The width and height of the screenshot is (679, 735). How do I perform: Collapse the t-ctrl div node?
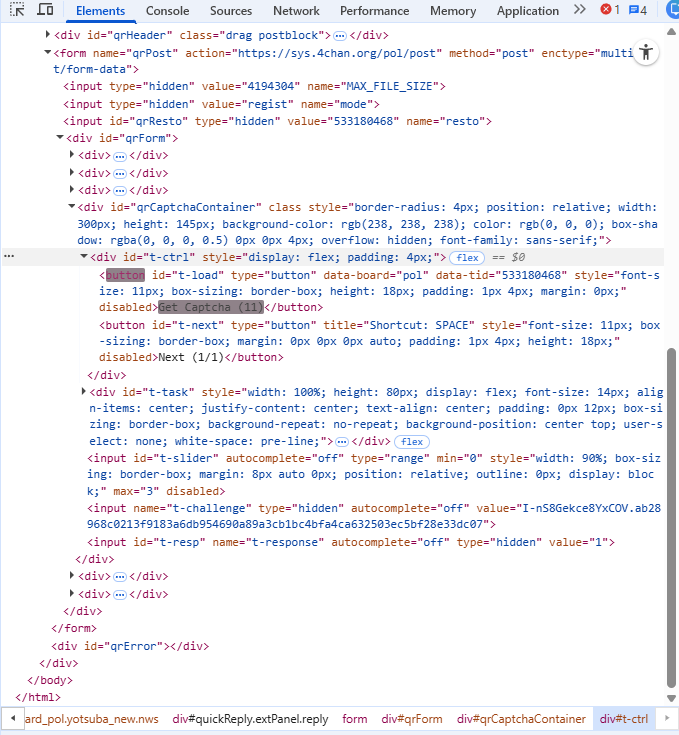point(84,256)
